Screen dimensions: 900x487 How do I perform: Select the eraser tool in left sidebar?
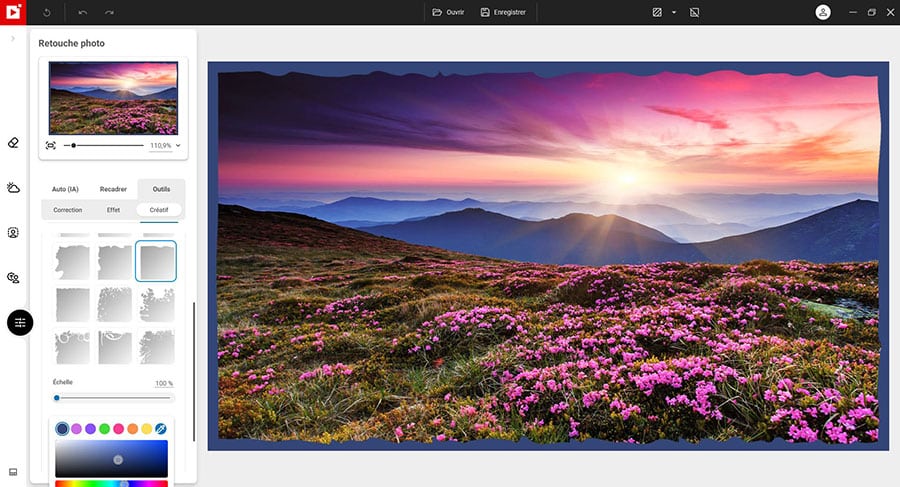point(13,143)
